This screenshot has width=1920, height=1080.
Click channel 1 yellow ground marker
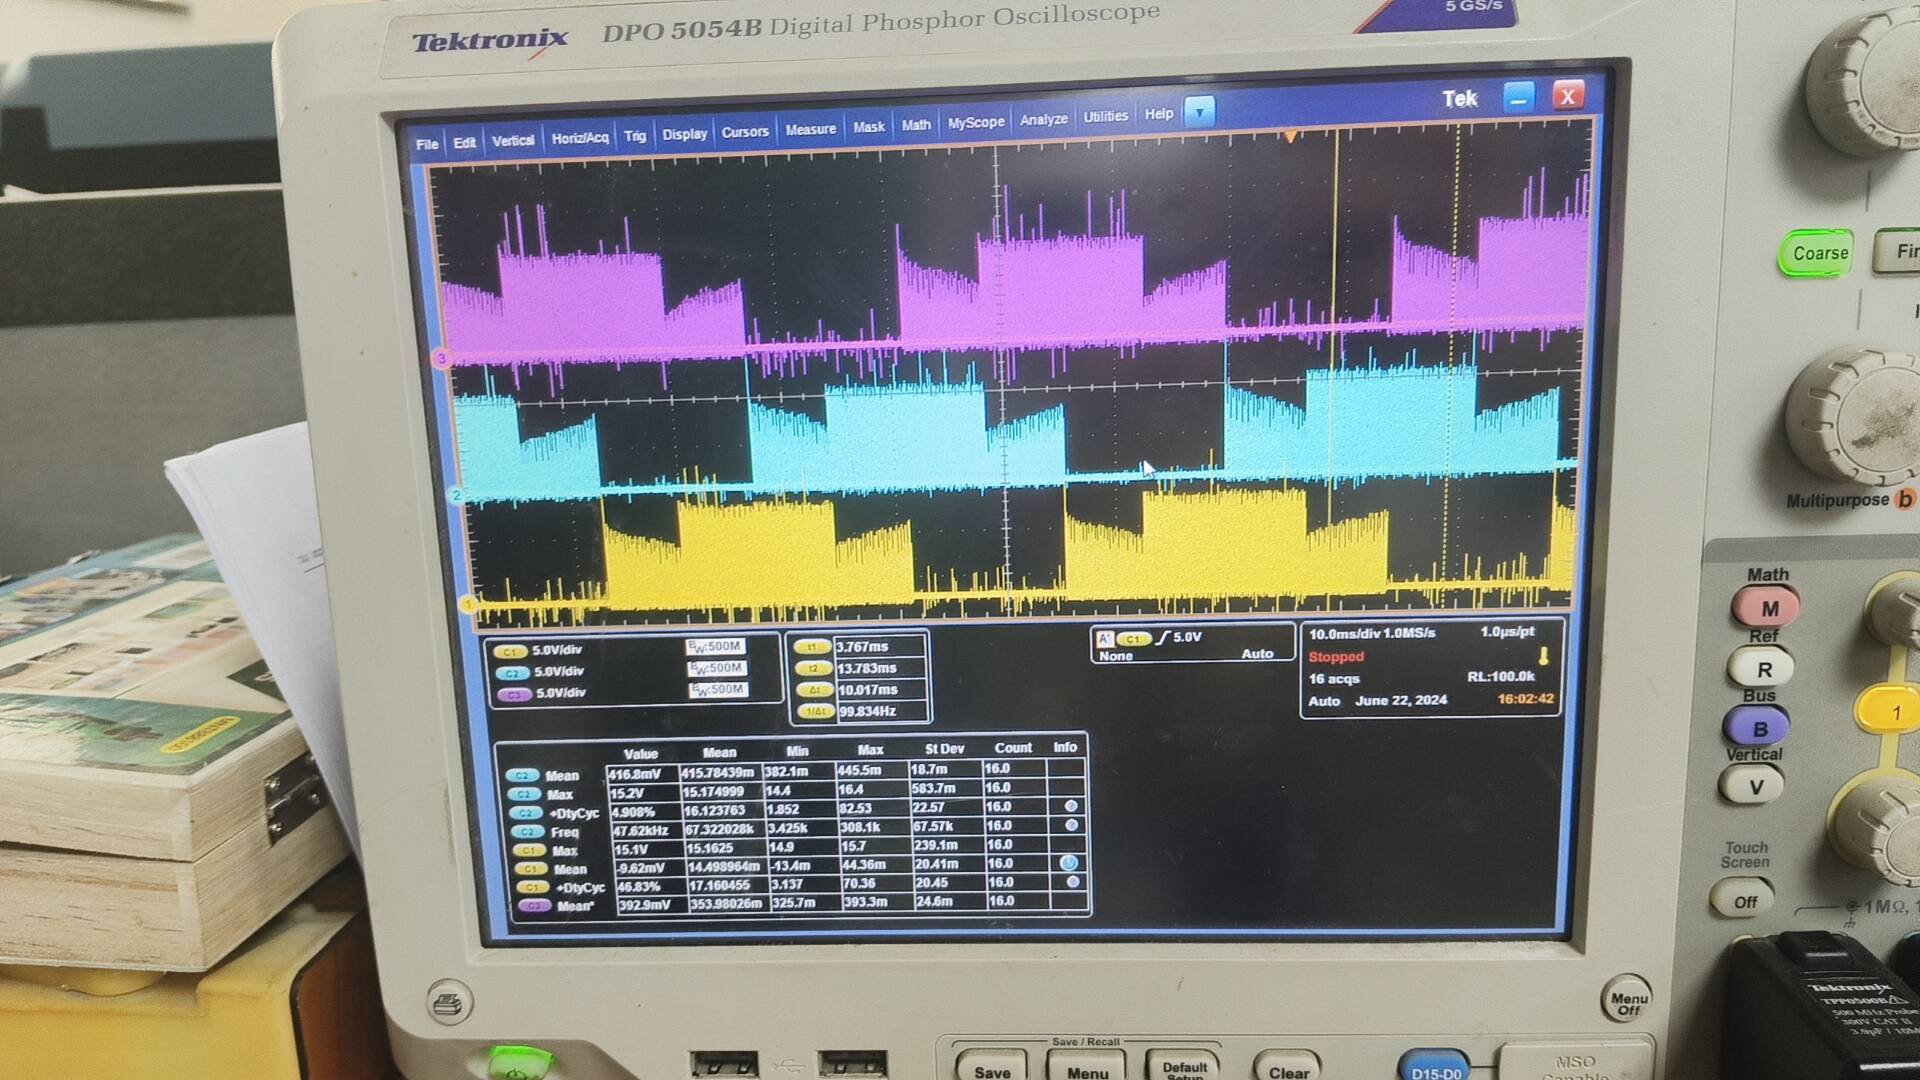click(x=467, y=604)
